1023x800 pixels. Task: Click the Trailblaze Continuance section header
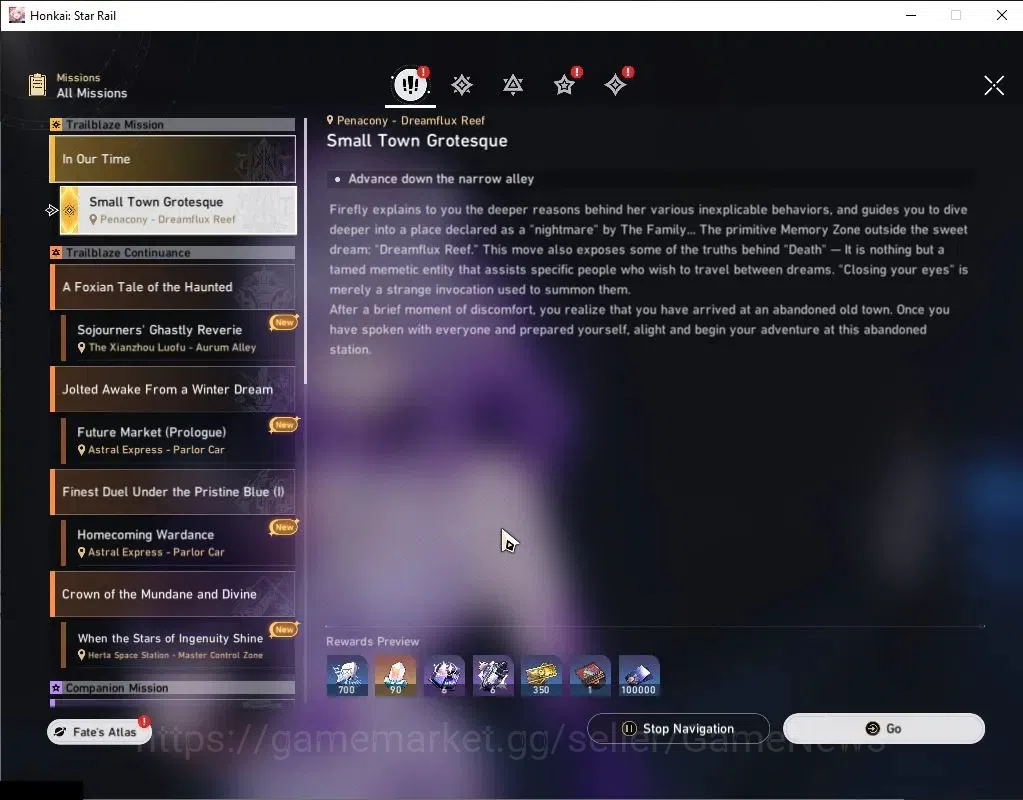pos(173,253)
